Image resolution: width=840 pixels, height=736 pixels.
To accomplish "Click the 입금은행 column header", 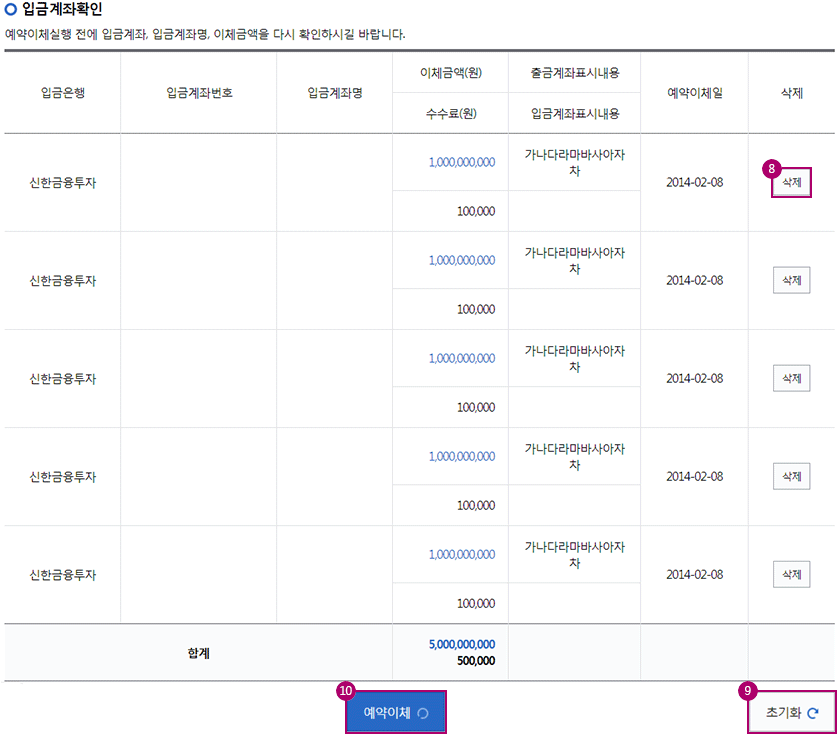I will (x=63, y=93).
